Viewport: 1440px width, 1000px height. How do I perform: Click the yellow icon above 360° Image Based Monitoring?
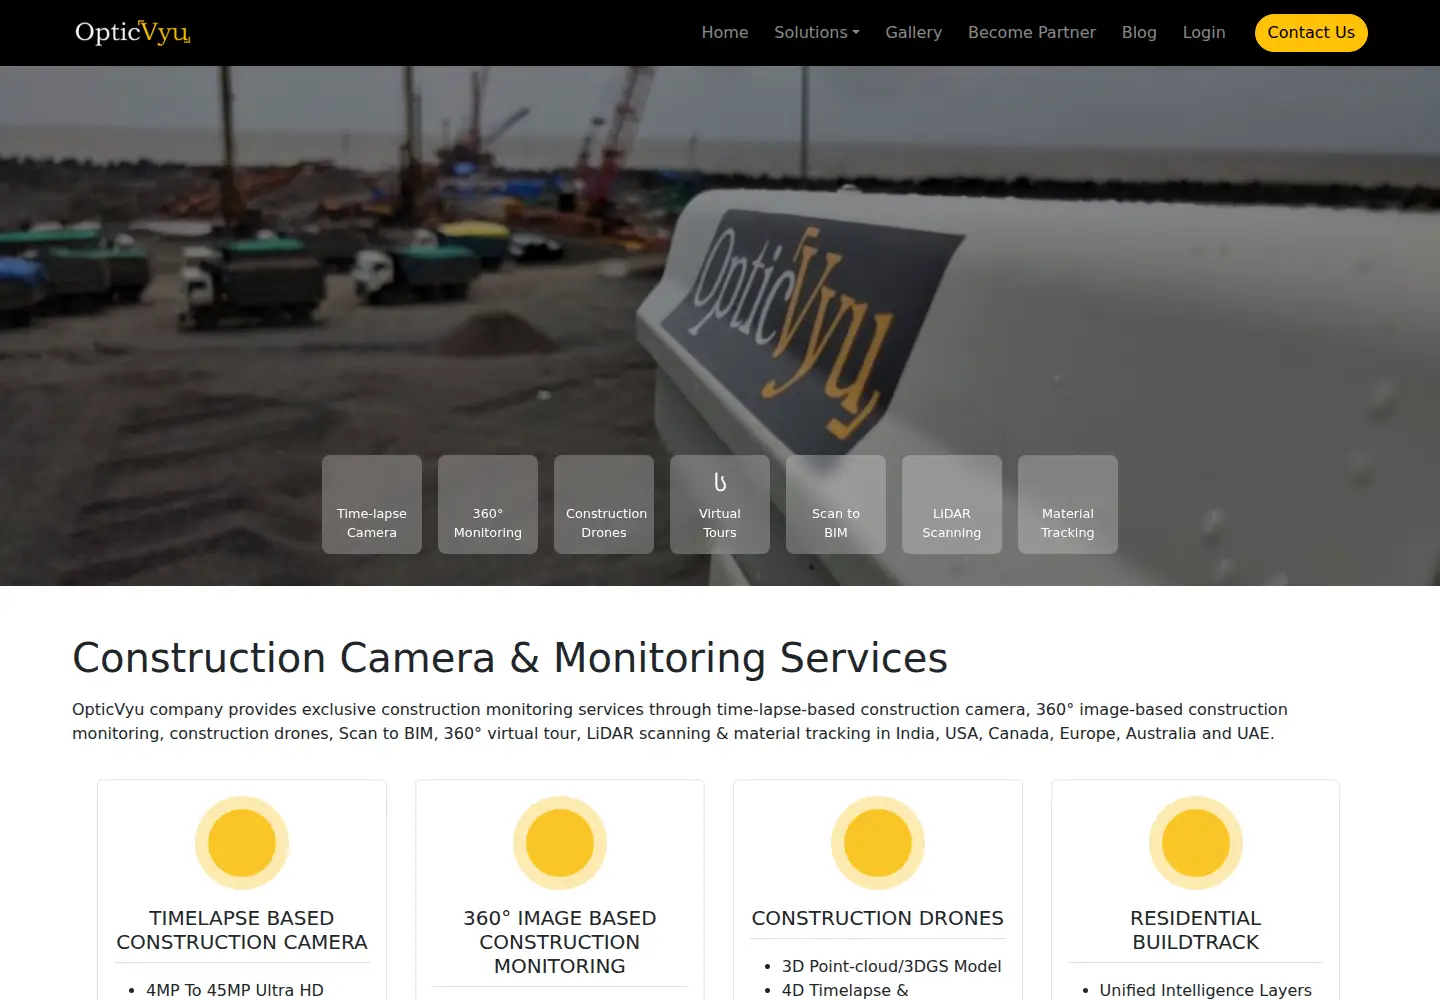point(560,843)
